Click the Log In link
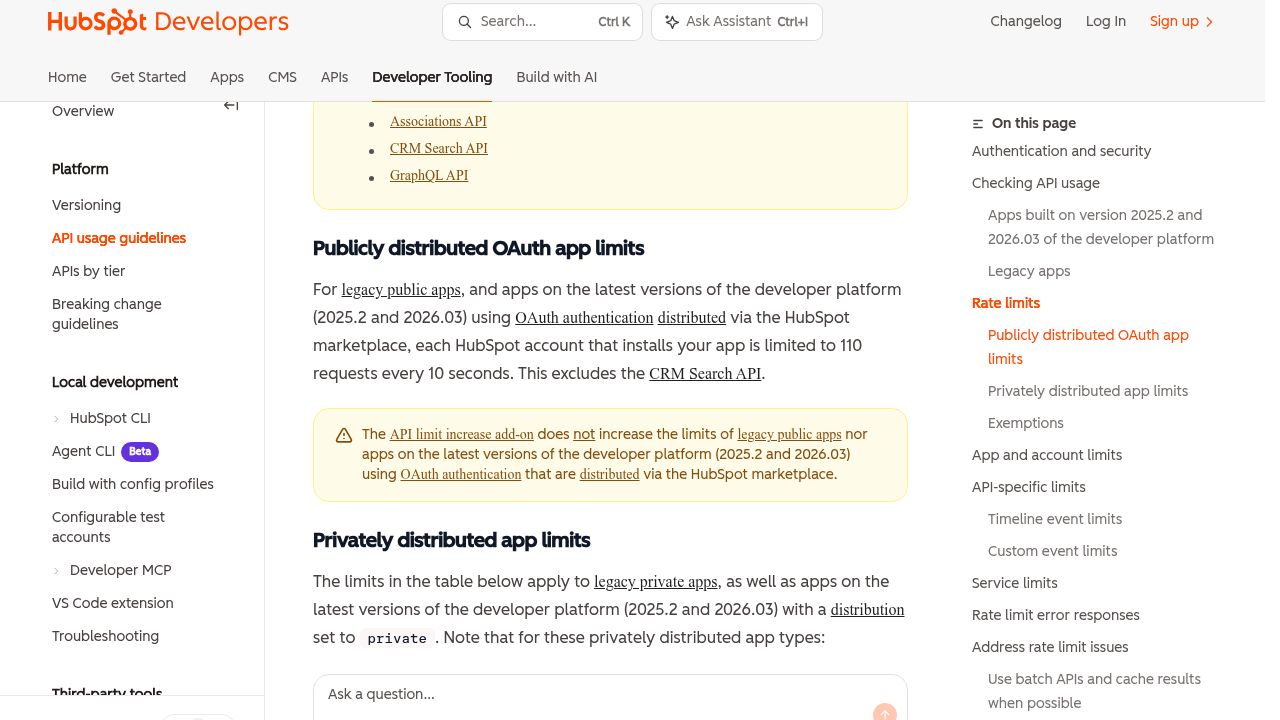The height and width of the screenshot is (720, 1280). [x=1106, y=22]
